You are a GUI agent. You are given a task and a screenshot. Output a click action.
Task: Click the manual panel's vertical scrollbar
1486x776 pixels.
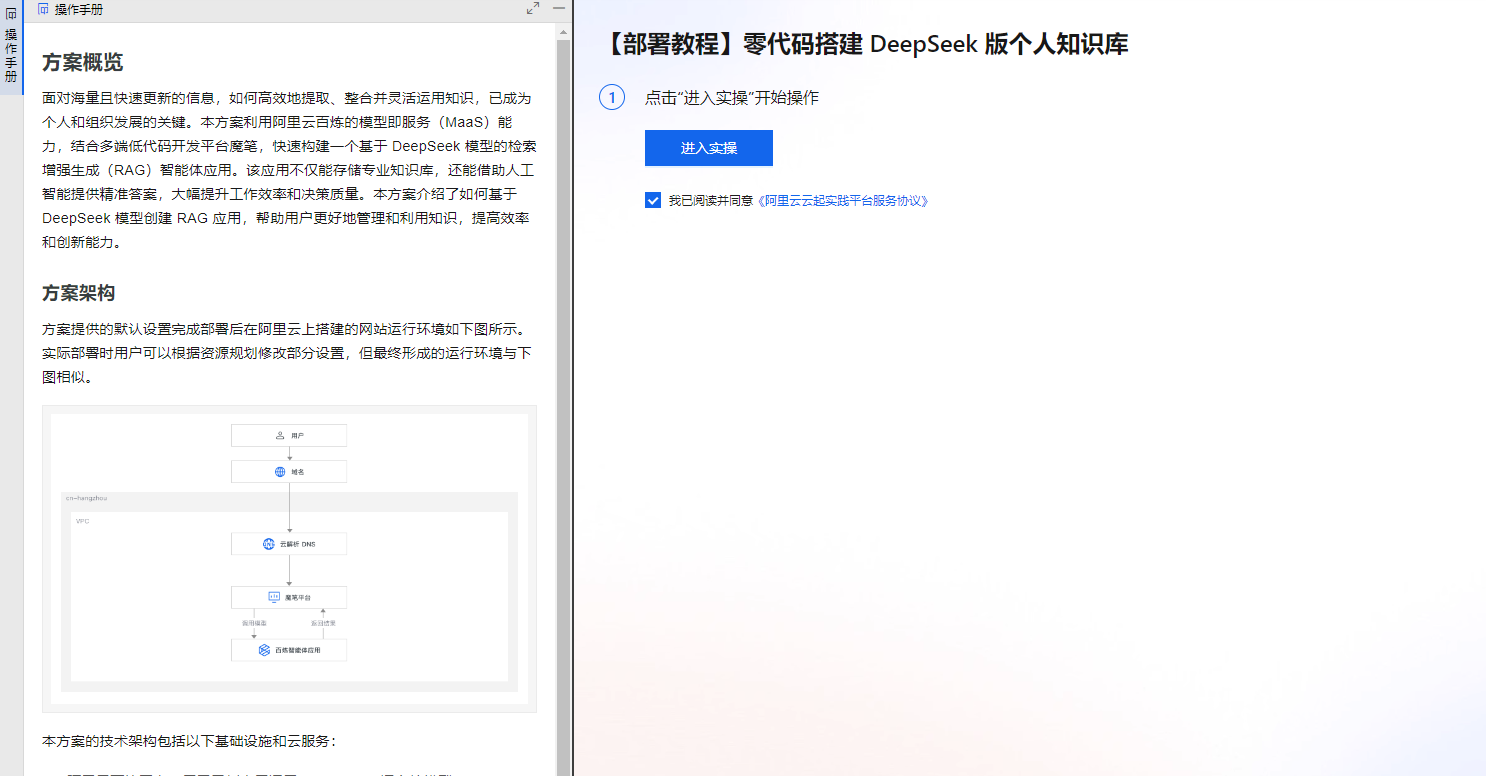563,400
